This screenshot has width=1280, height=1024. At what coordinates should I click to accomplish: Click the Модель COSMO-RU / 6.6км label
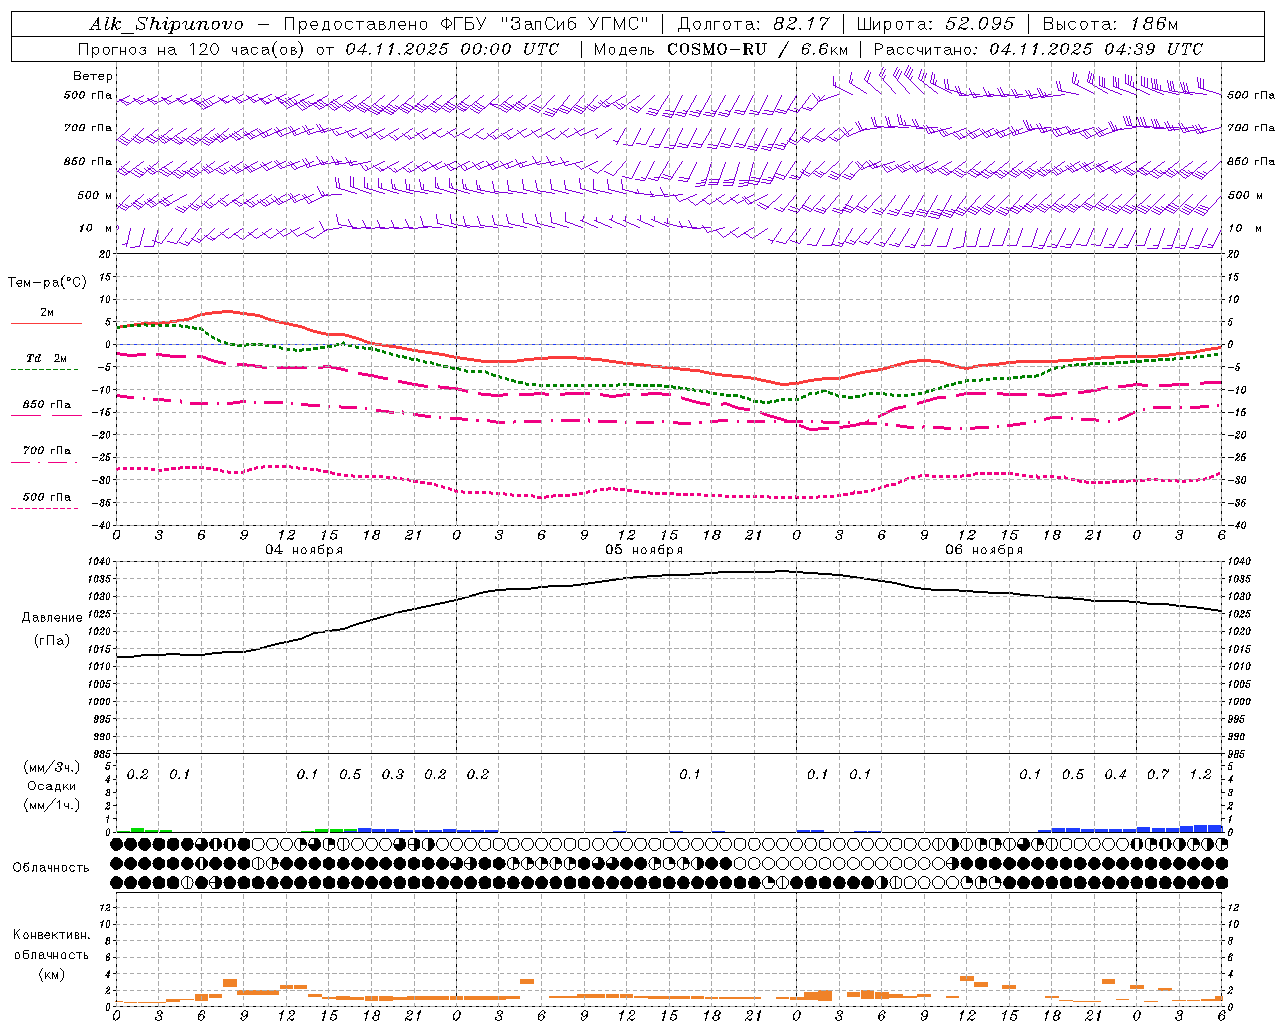click(x=721, y=49)
